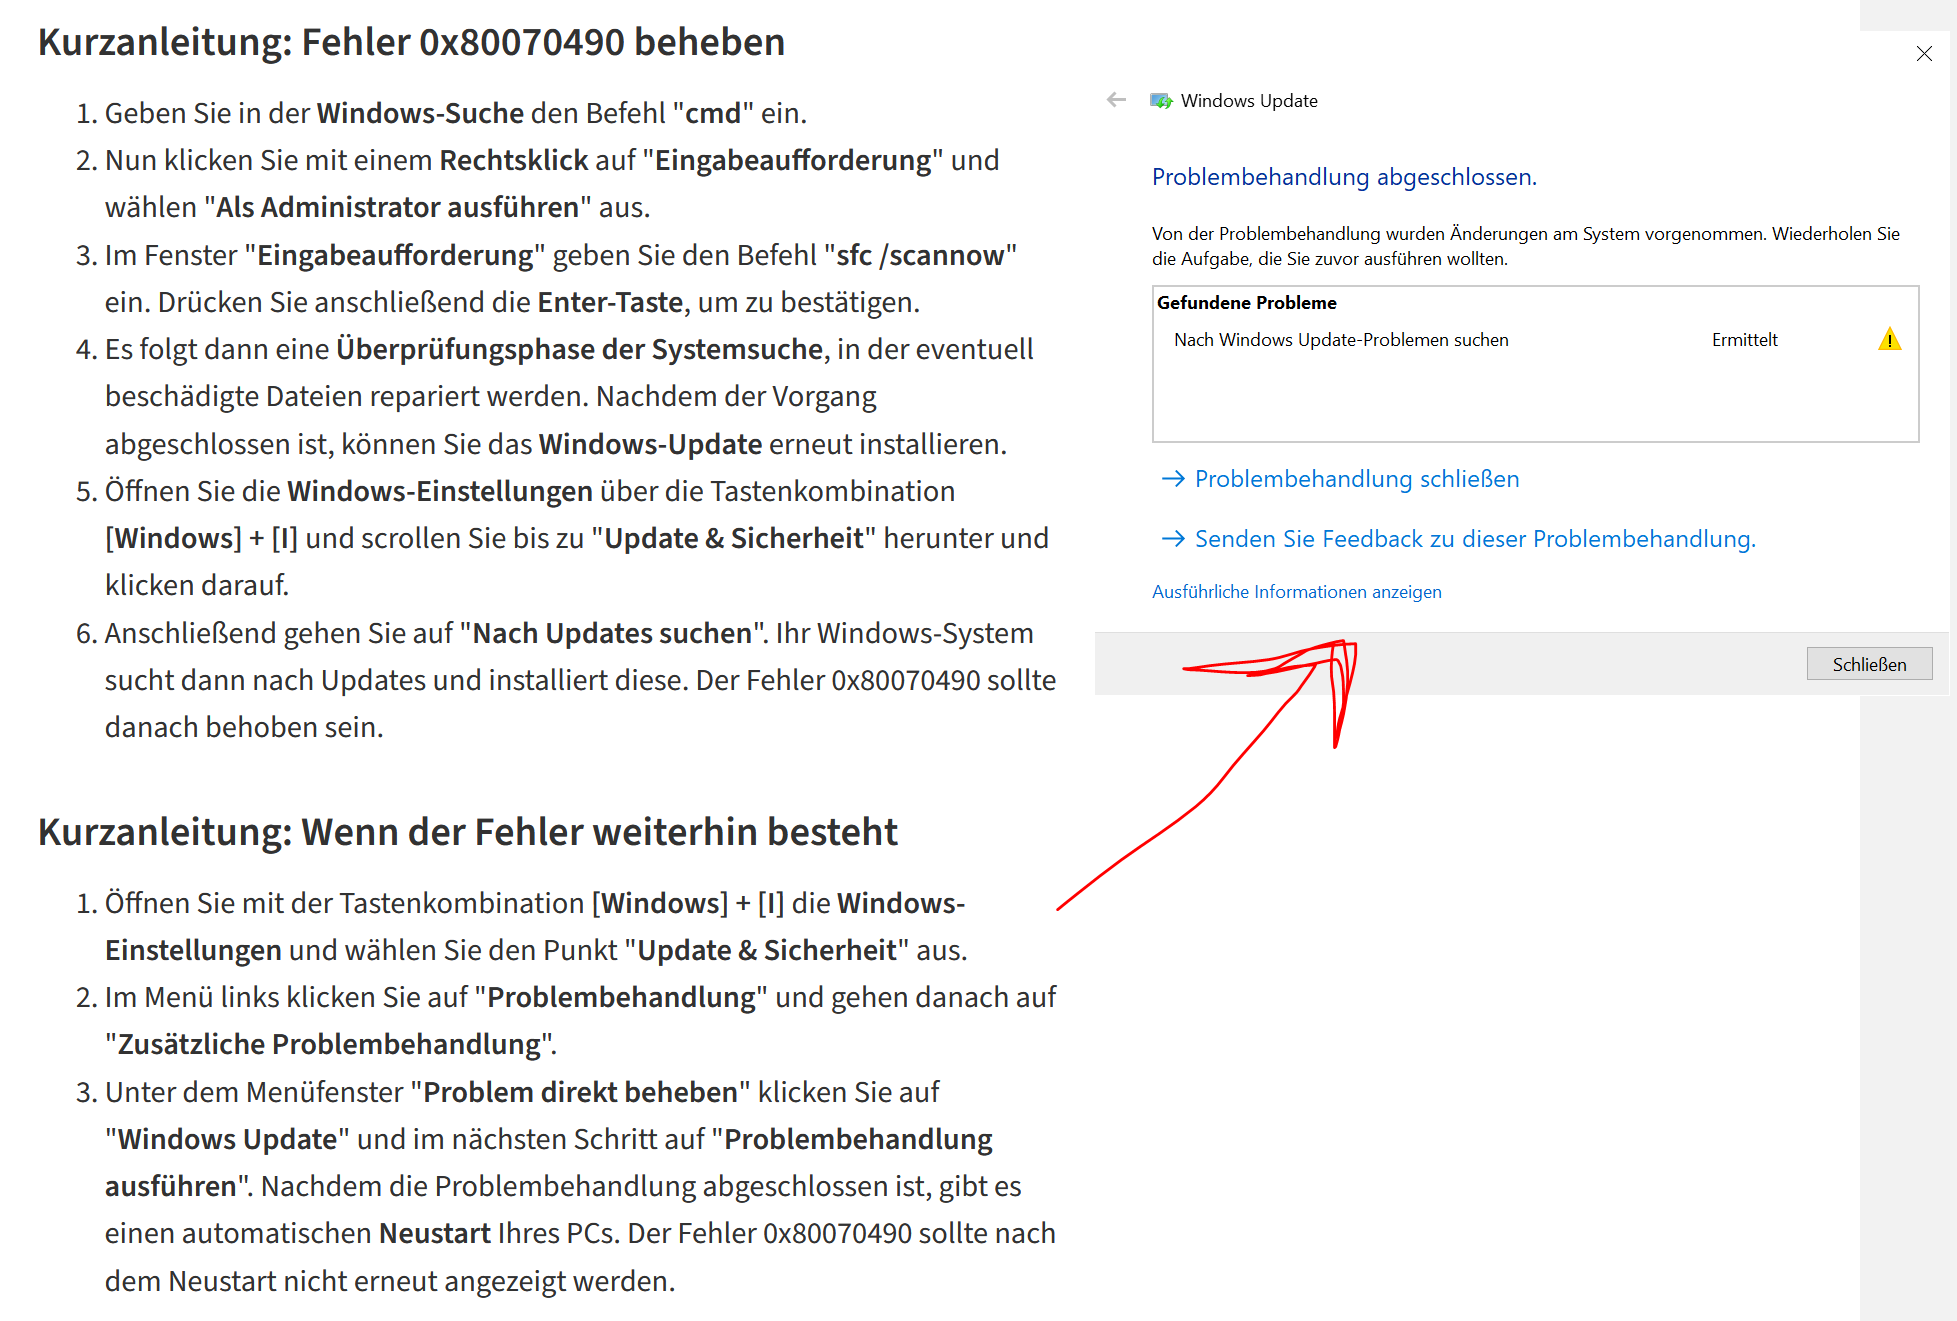Show 'Ausführliche Informationen anzeigen' details
Screen dimensions: 1957x1321
tap(1296, 592)
